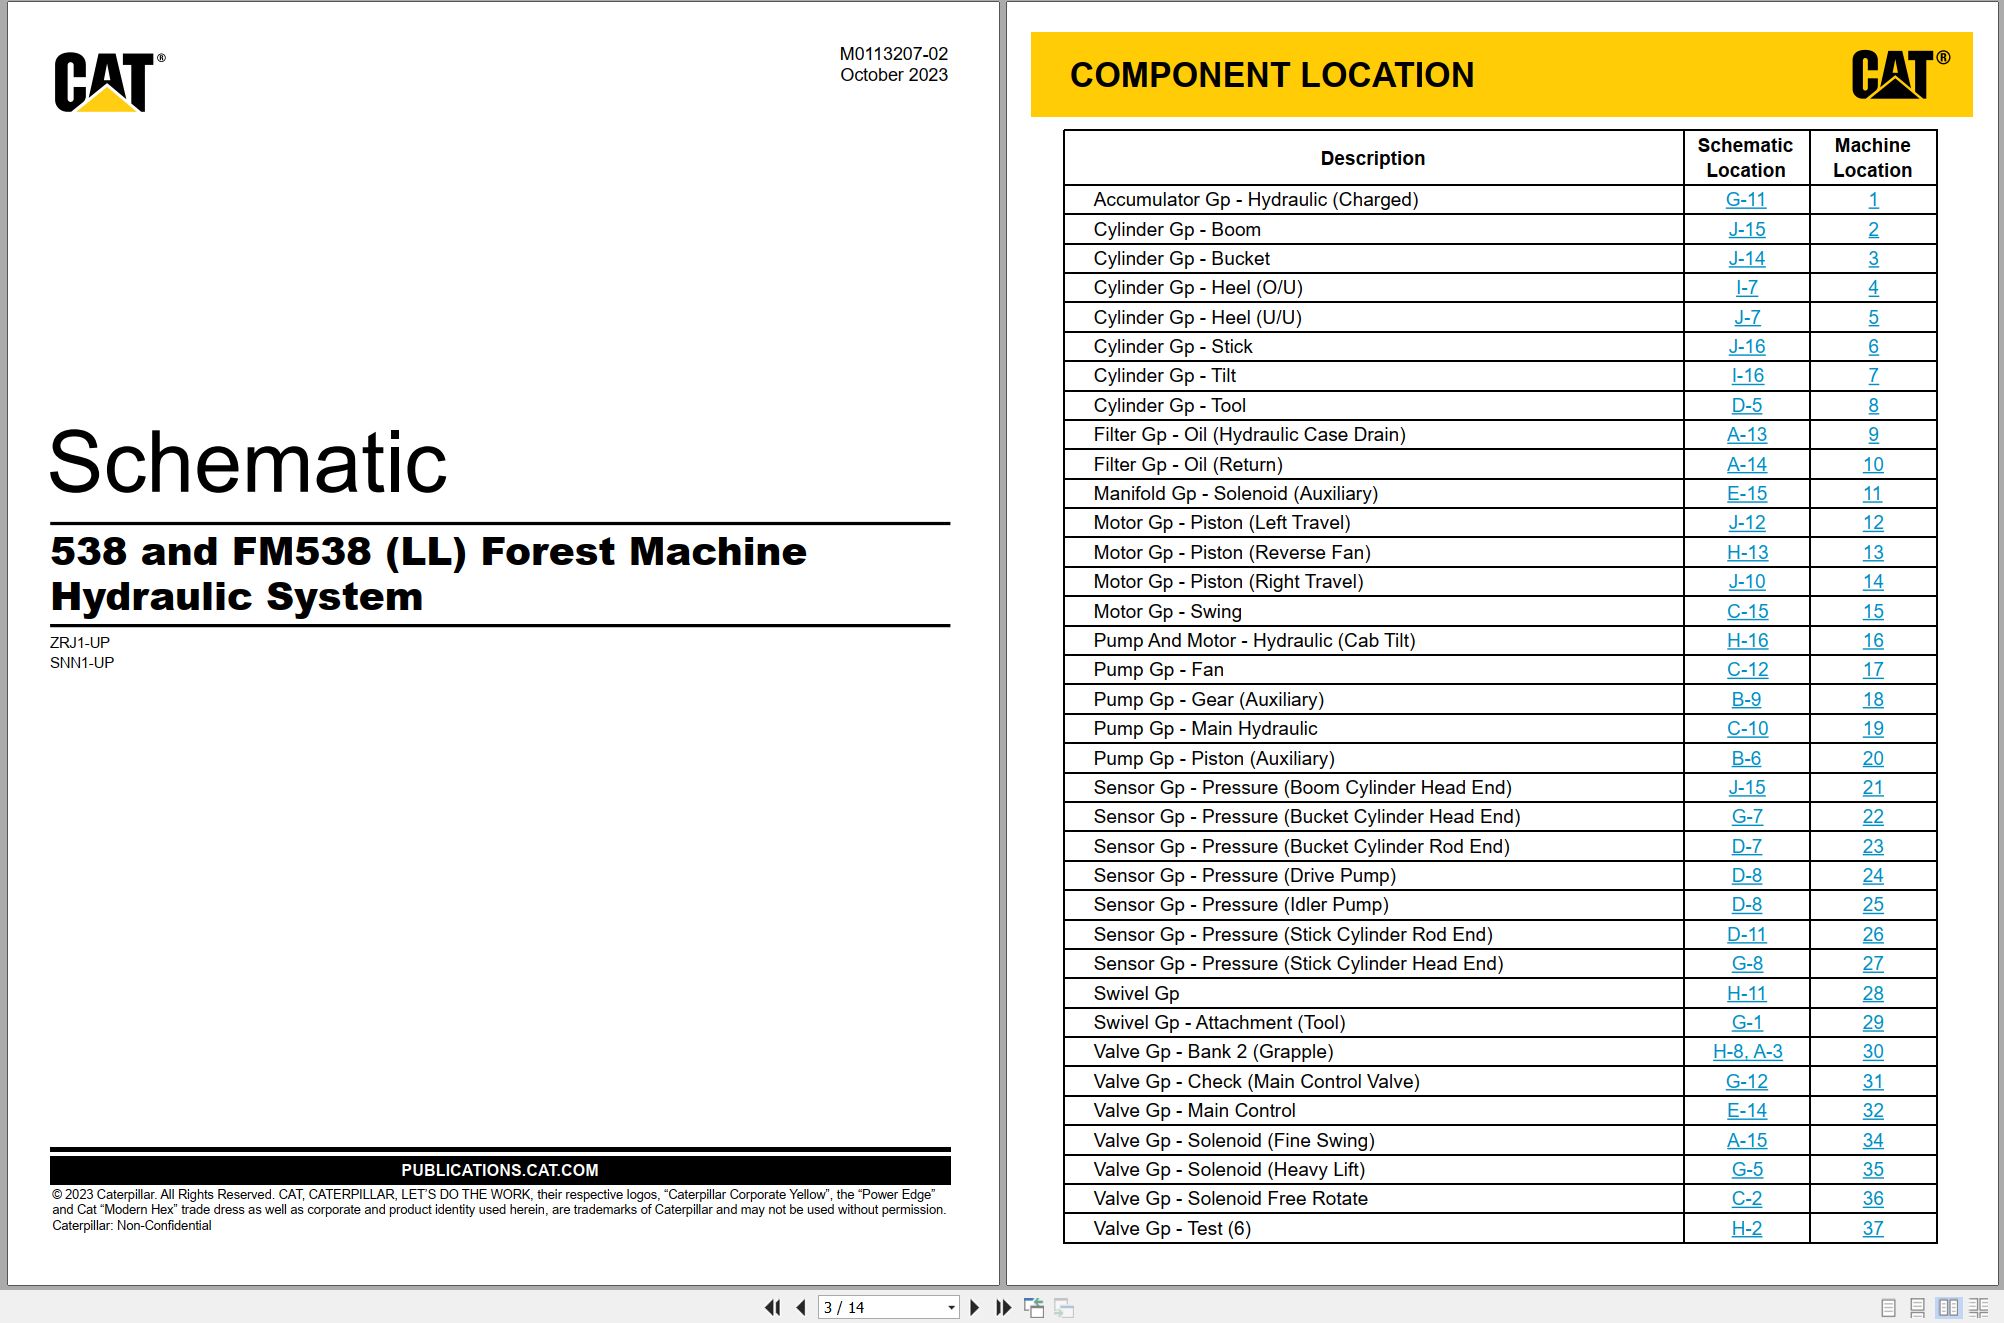Click schematic link H-16 for Cab Tilt pump

pos(1746,640)
